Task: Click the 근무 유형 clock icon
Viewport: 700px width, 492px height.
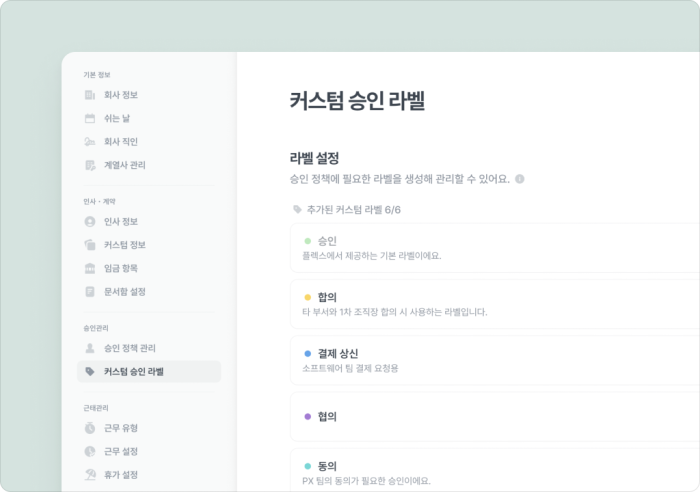Action: [90, 428]
